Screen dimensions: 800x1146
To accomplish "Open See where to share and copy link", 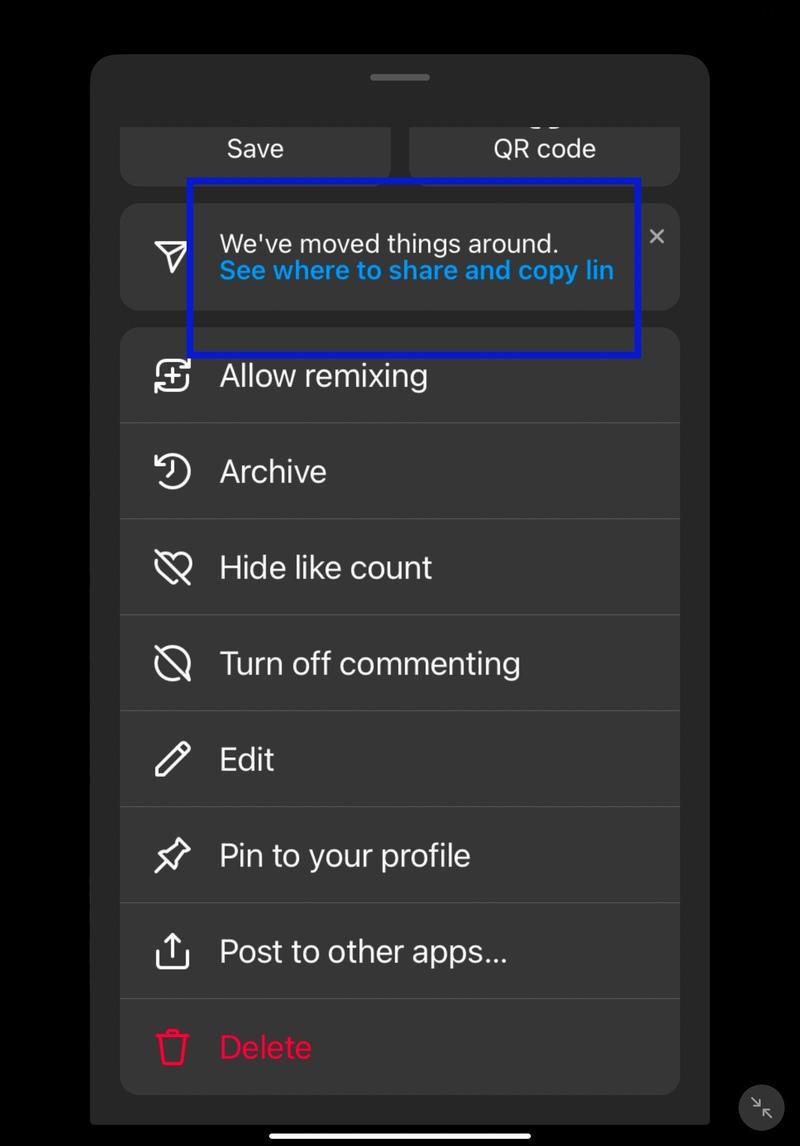I will tap(416, 271).
